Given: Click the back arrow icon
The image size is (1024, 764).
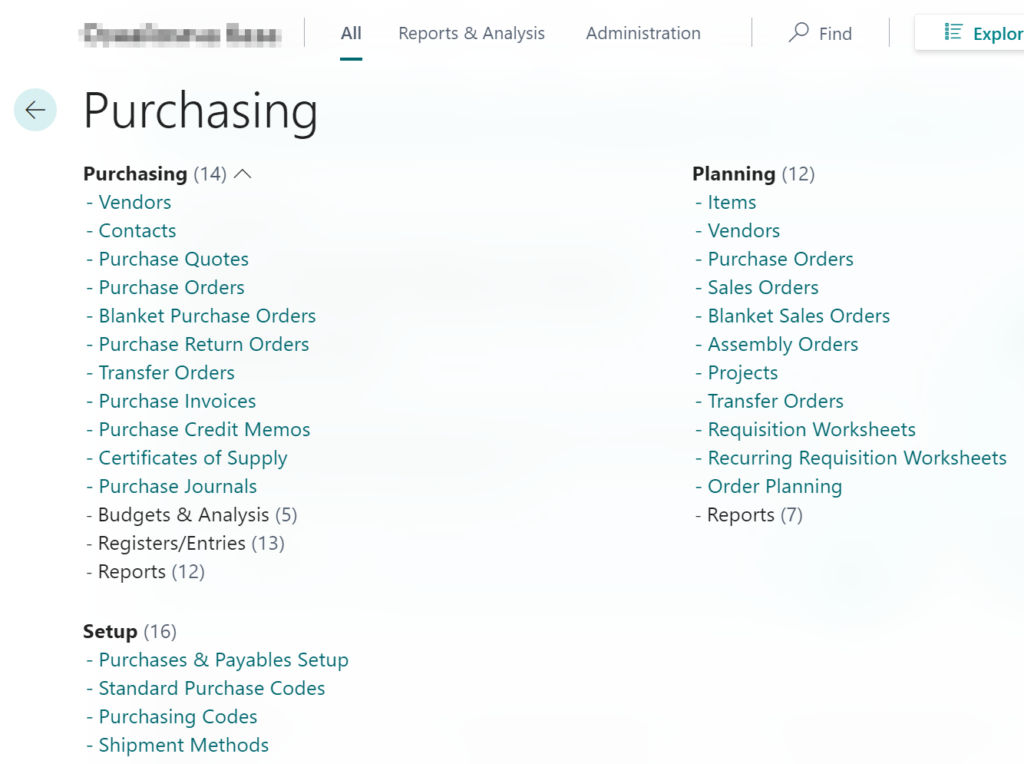Looking at the screenshot, I should click(35, 110).
